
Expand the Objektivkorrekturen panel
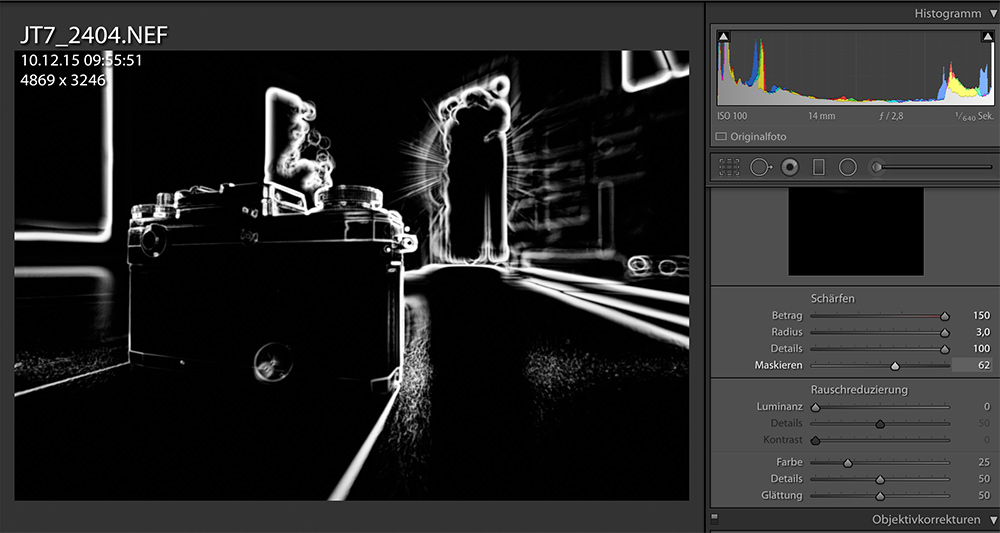(x=991, y=520)
